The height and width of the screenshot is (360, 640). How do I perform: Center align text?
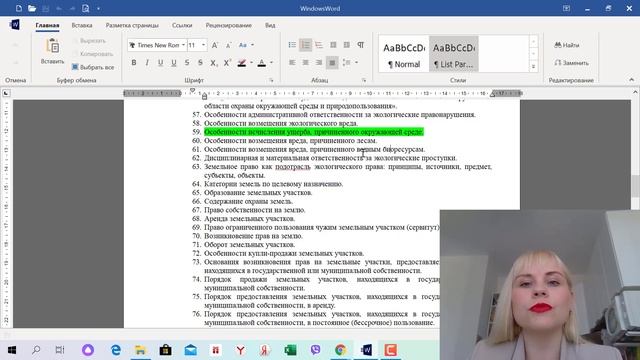305,63
